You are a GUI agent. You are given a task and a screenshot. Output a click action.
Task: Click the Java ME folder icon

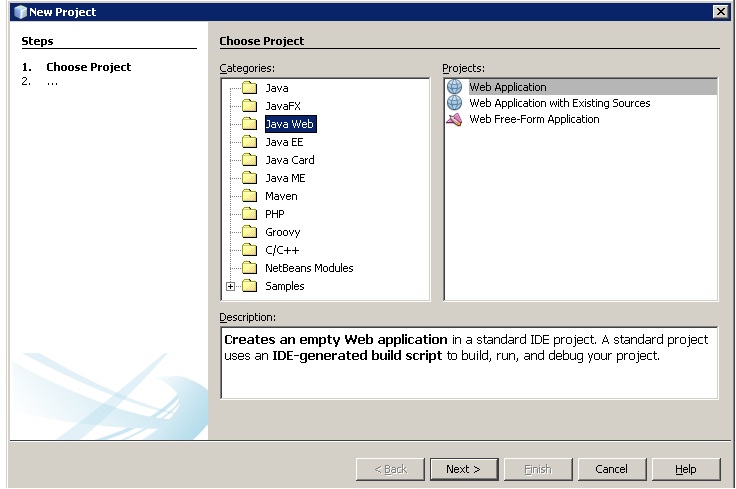pos(250,178)
